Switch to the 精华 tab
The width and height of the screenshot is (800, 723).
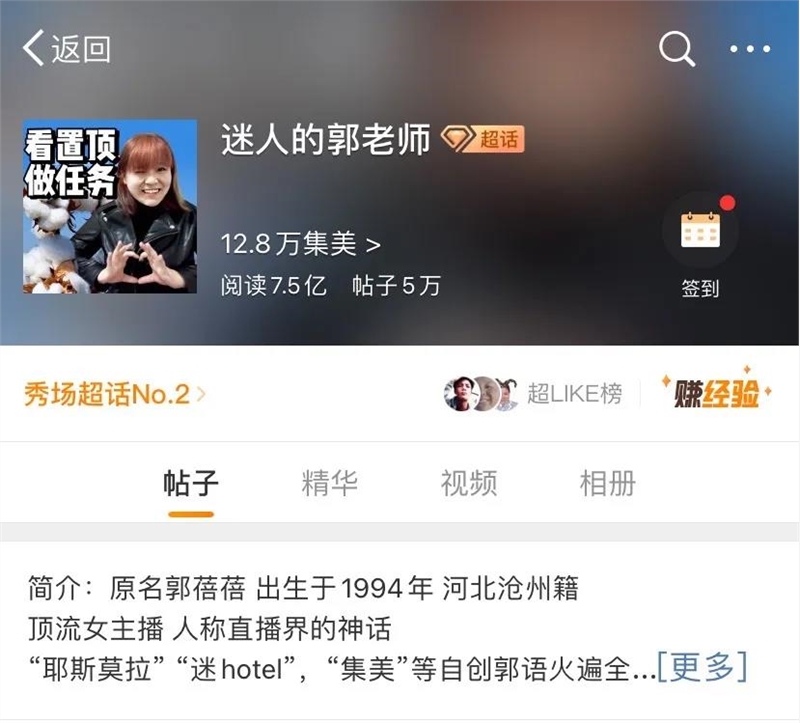tap(330, 483)
